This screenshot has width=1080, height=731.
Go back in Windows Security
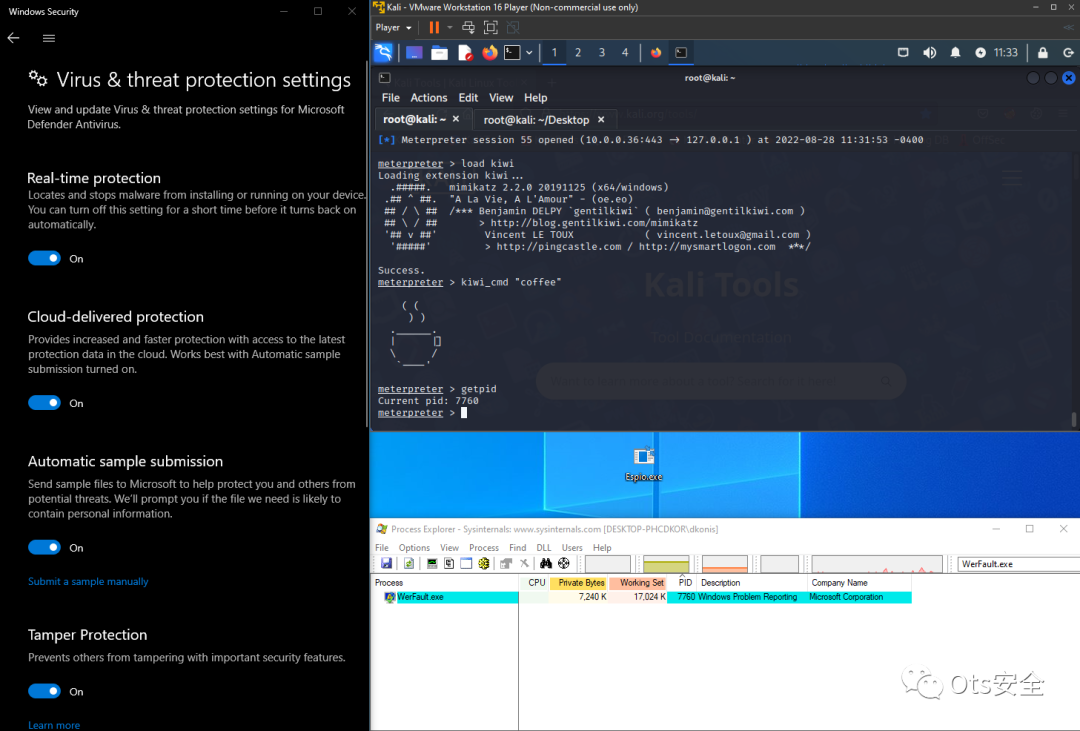pyautogui.click(x=14, y=38)
